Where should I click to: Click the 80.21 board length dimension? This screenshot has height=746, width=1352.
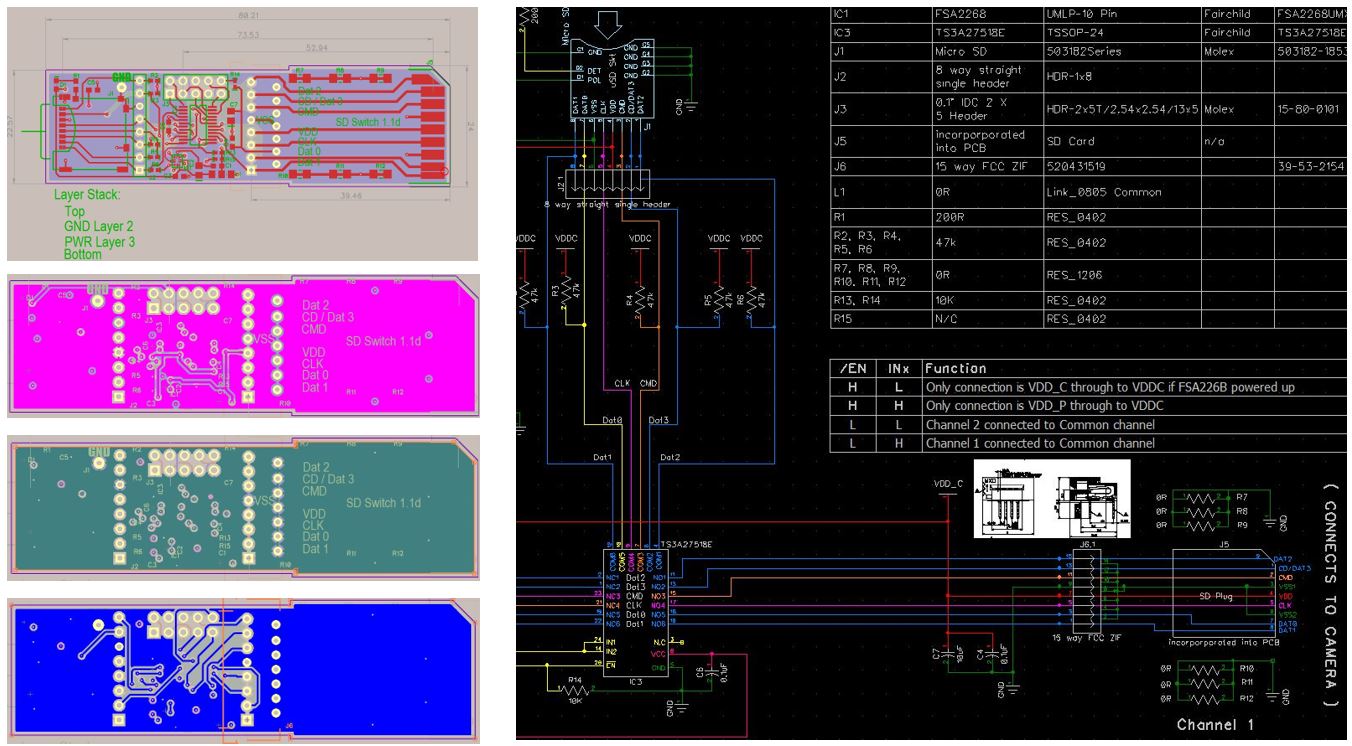pyautogui.click(x=247, y=15)
